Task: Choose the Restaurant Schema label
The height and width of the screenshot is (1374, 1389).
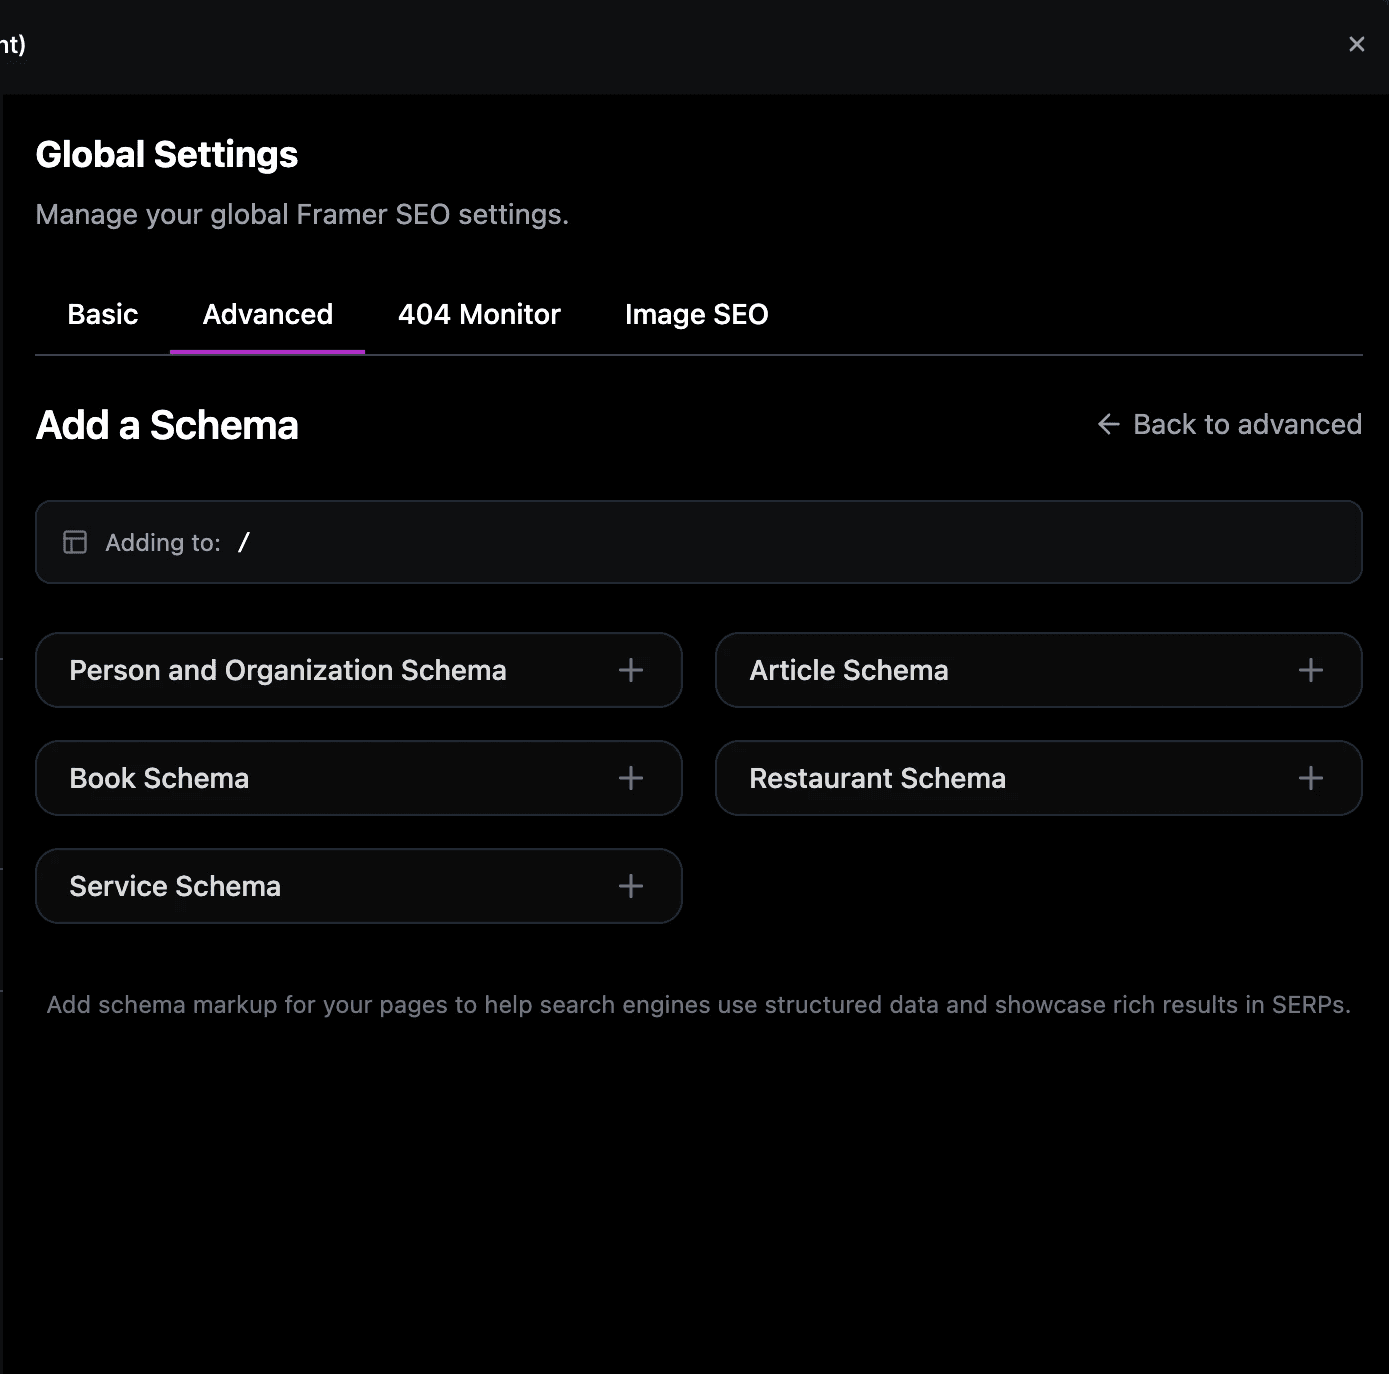Action: (877, 778)
